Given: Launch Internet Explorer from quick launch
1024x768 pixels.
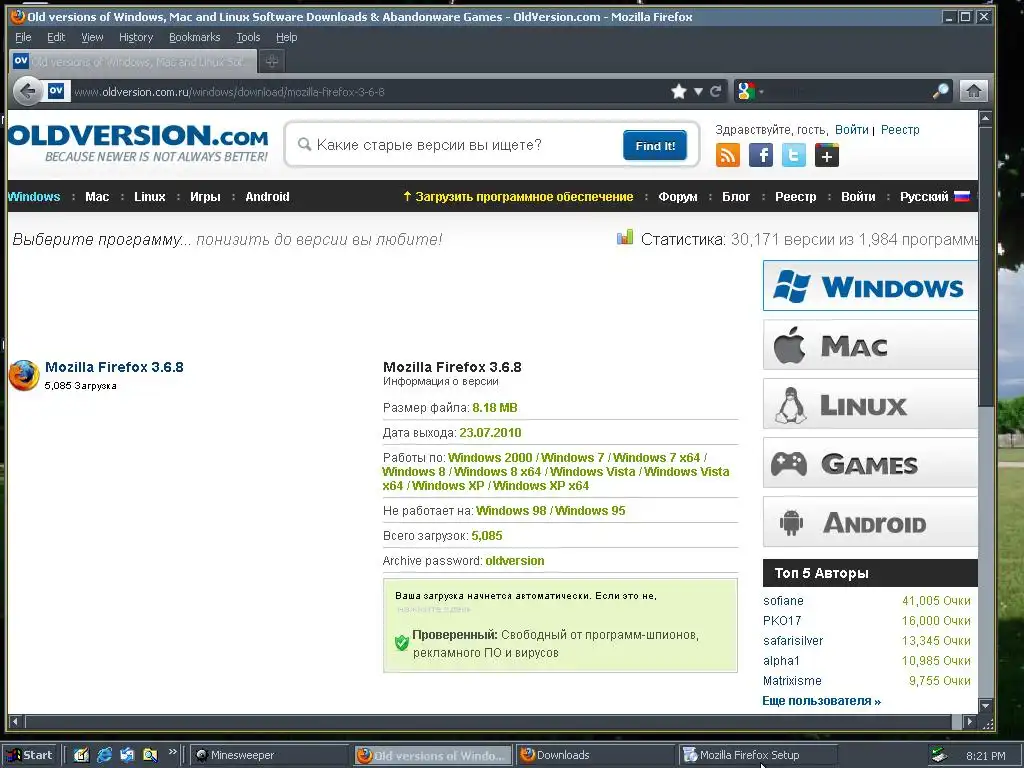Looking at the screenshot, I should (x=104, y=755).
